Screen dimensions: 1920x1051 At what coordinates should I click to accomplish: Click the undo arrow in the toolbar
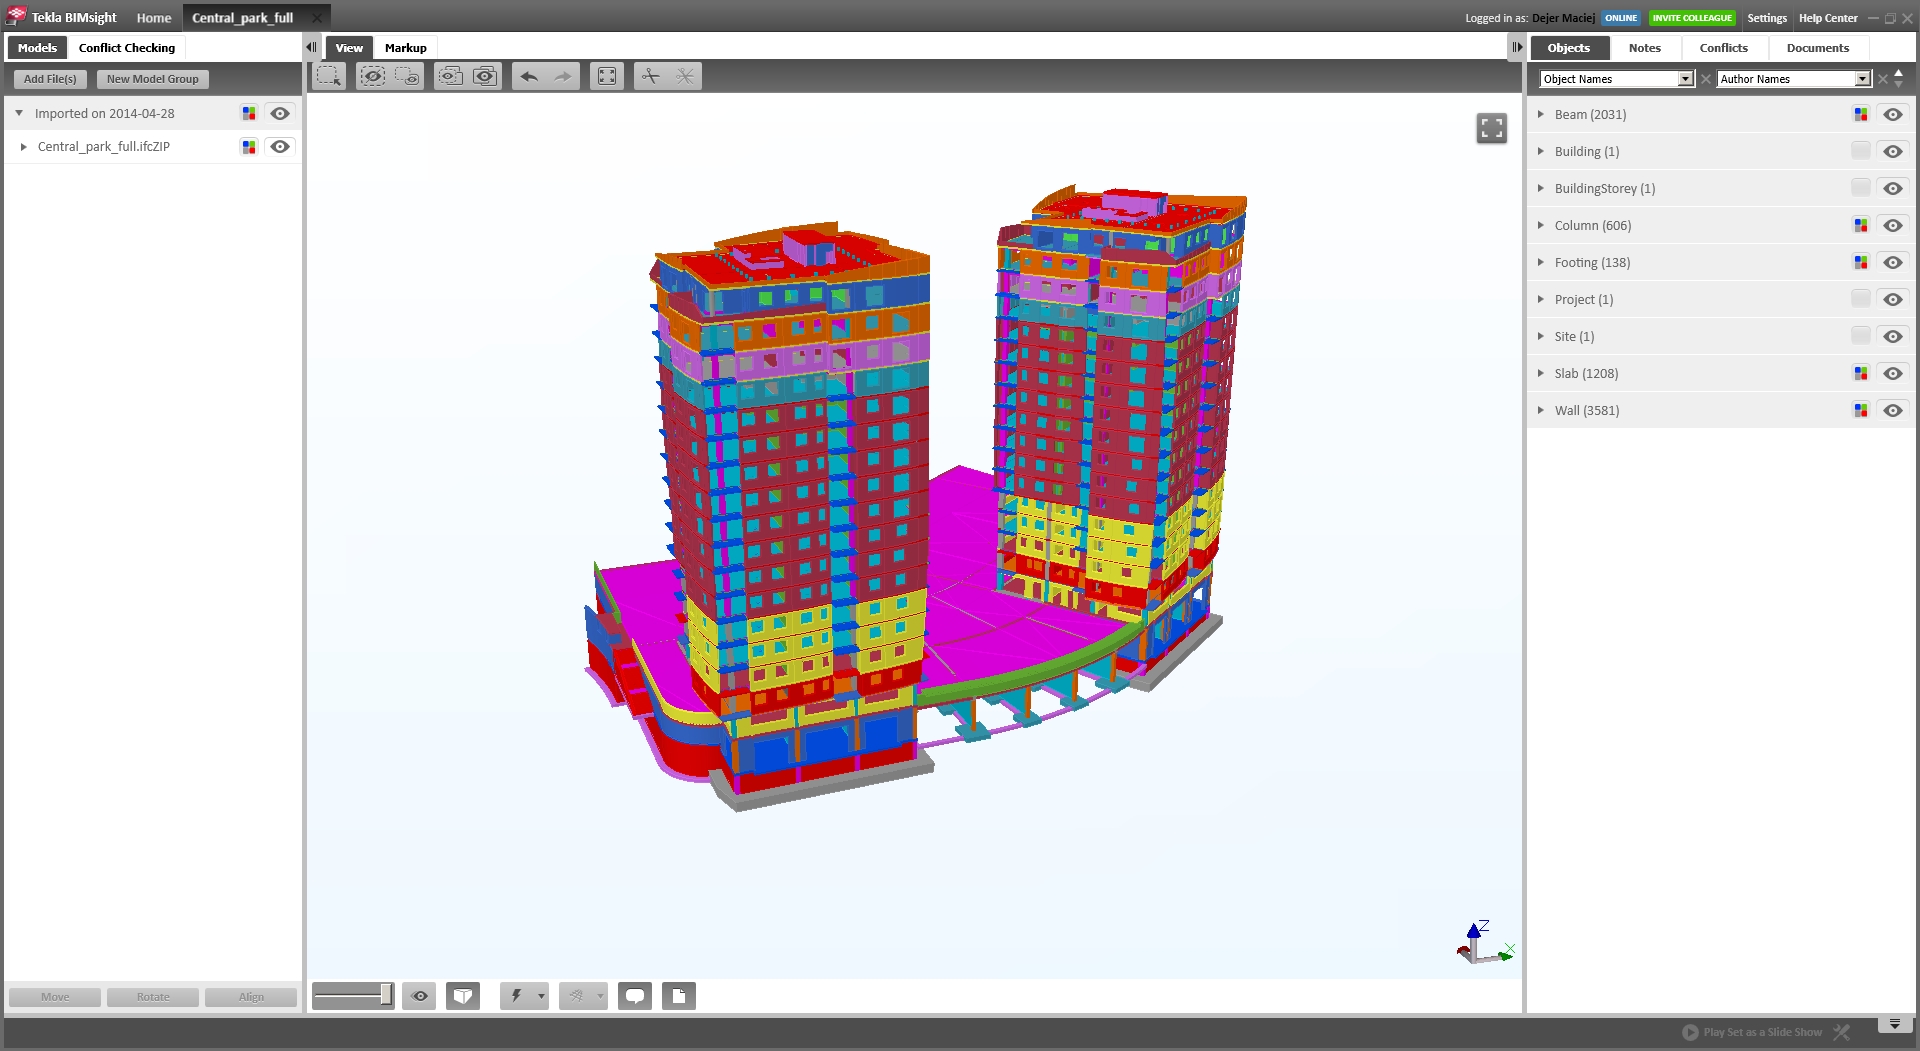[529, 76]
